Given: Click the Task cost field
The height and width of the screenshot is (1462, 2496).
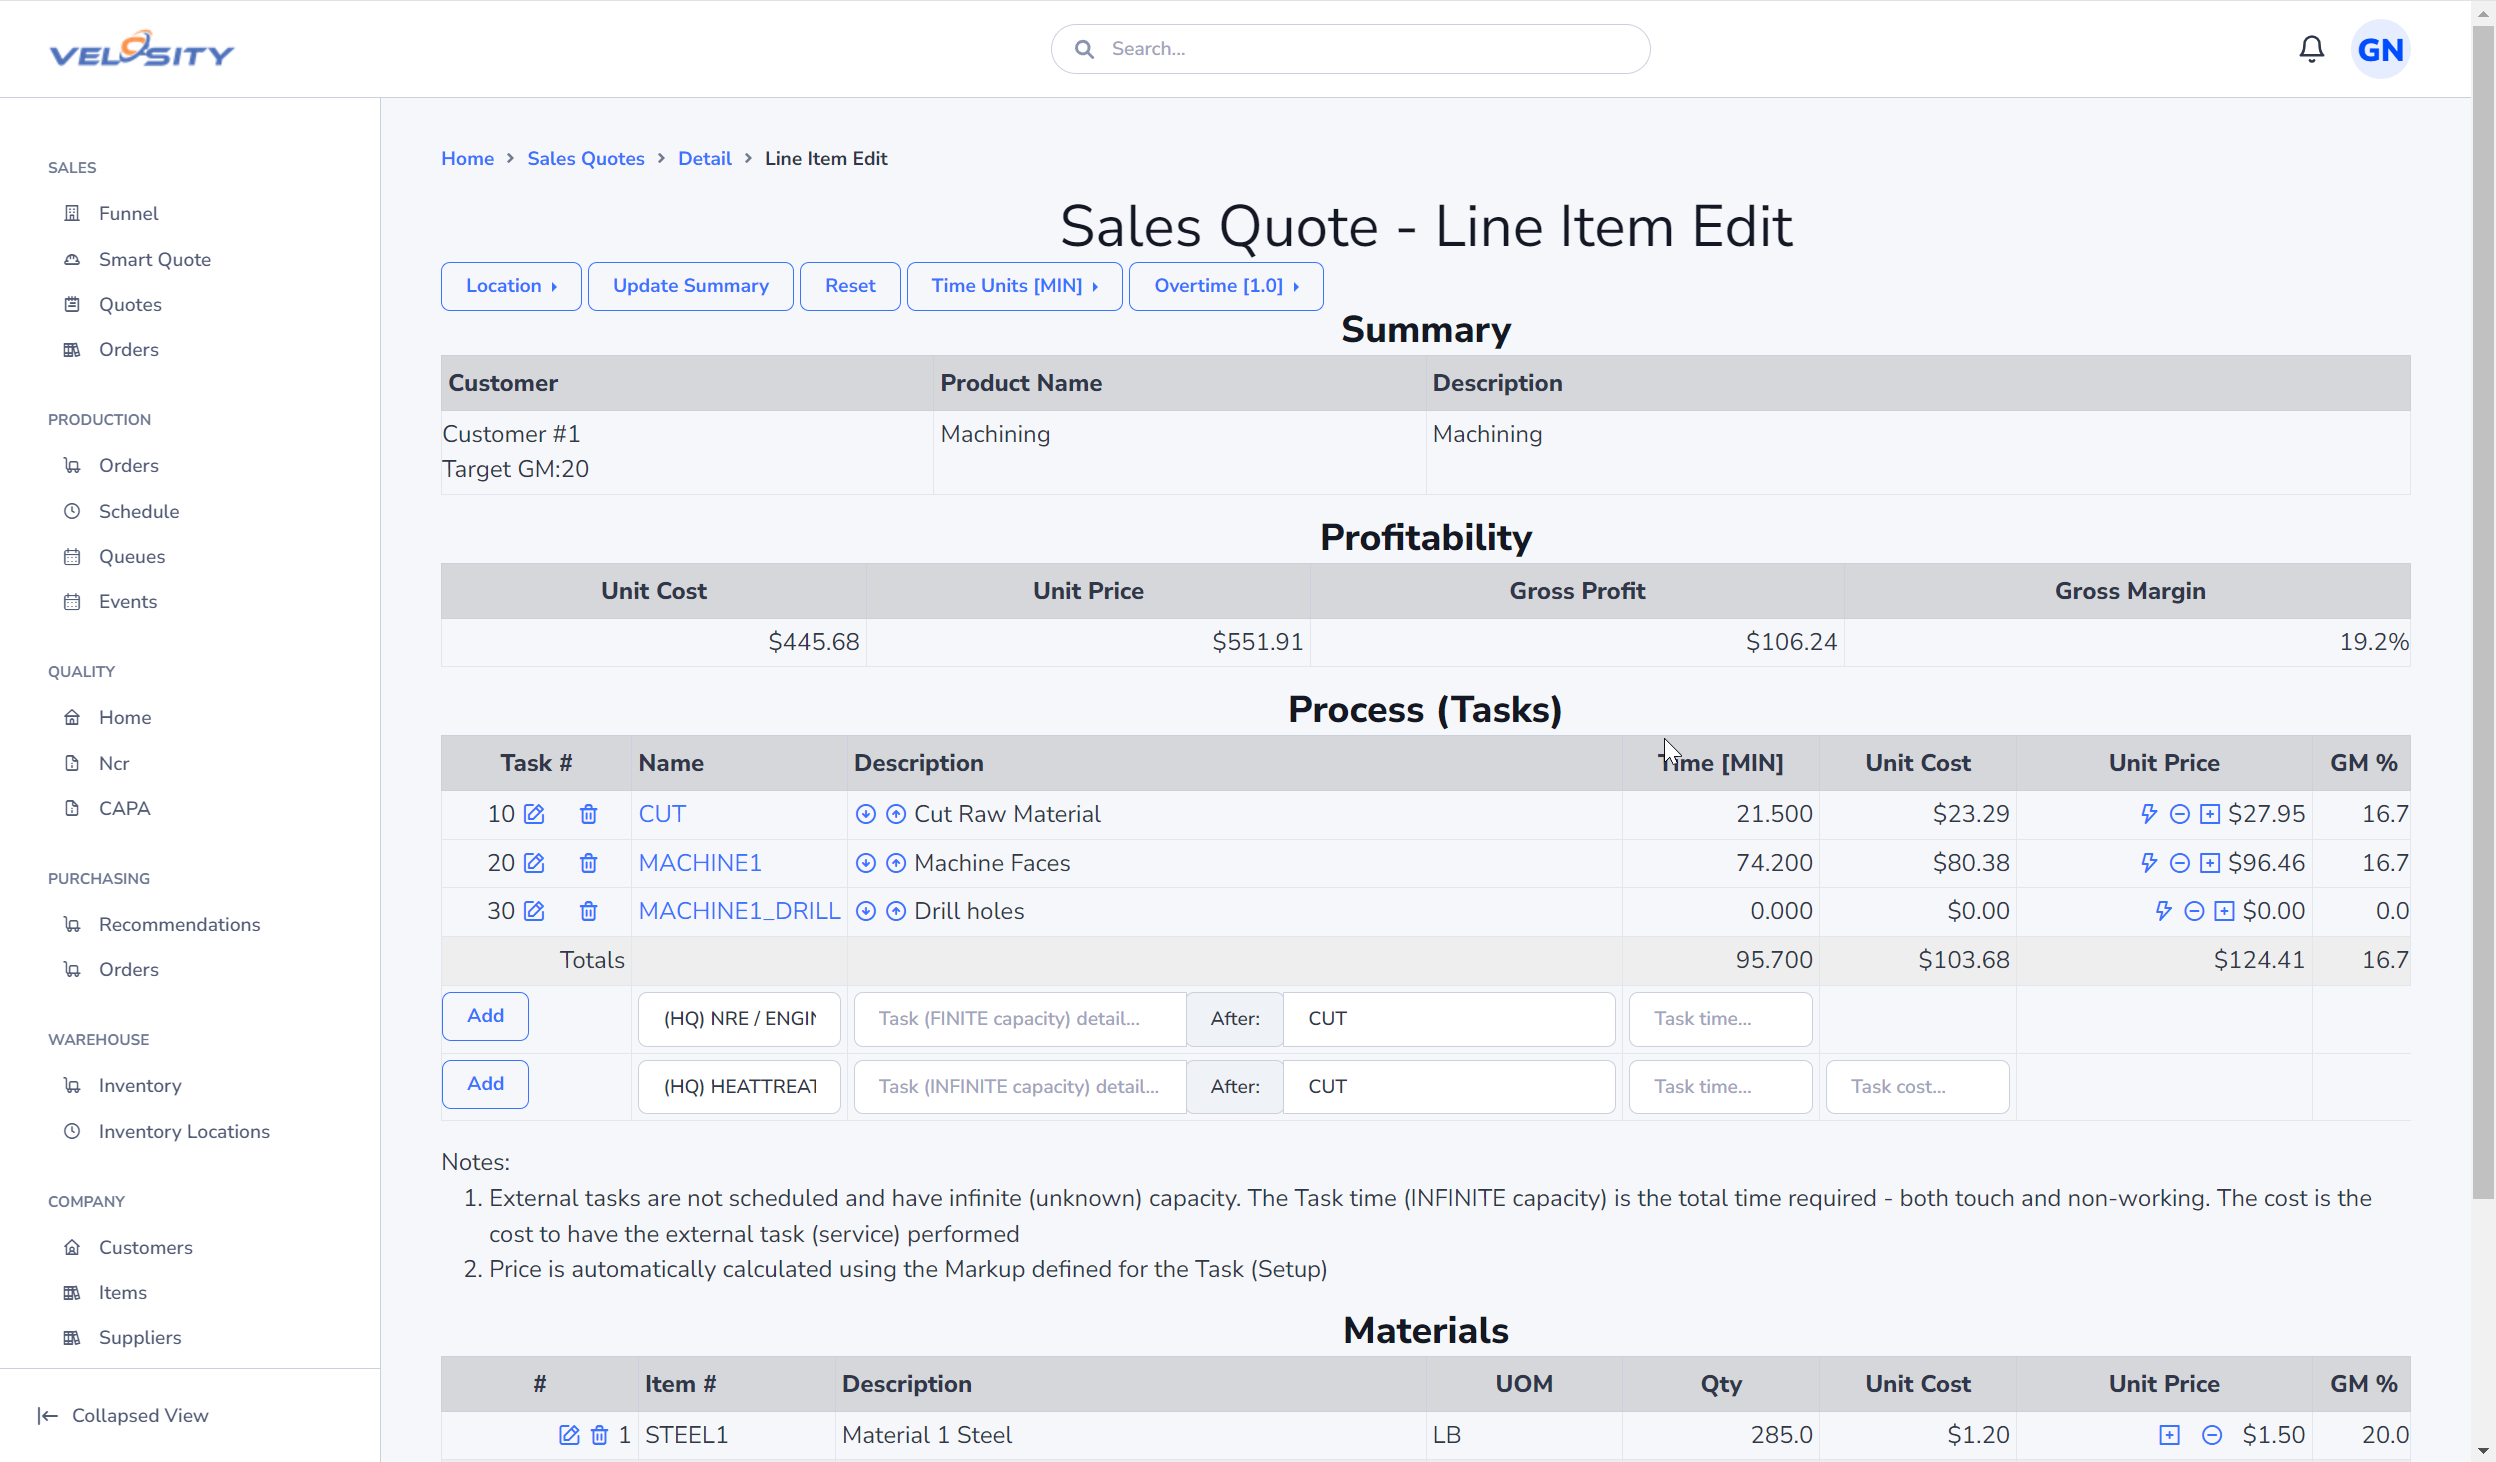Looking at the screenshot, I should point(1917,1087).
